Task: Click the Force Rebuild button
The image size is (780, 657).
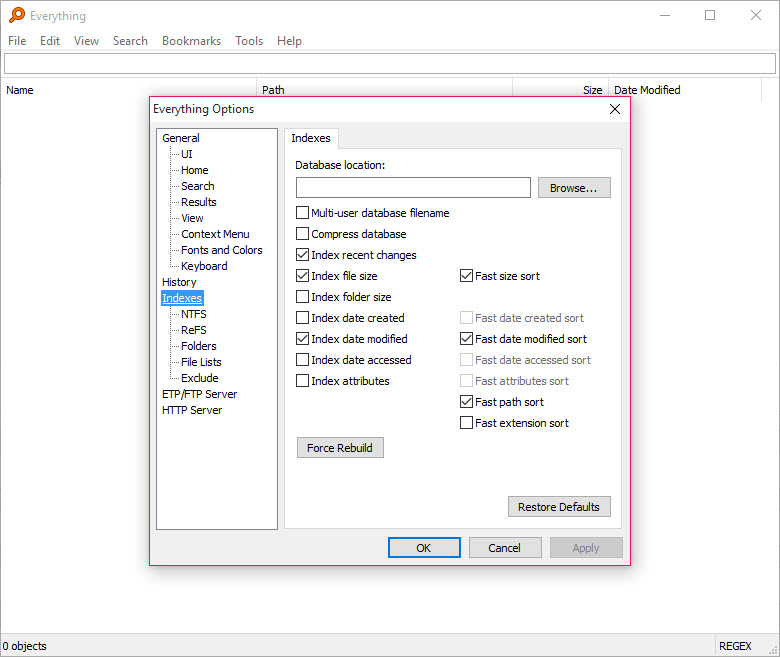Action: 340,448
